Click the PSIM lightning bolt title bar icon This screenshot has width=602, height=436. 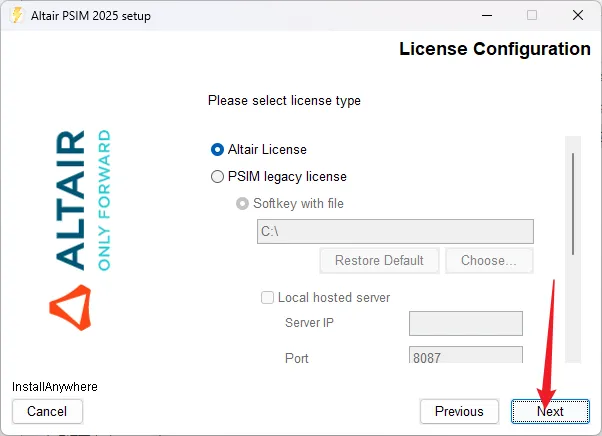[15, 15]
